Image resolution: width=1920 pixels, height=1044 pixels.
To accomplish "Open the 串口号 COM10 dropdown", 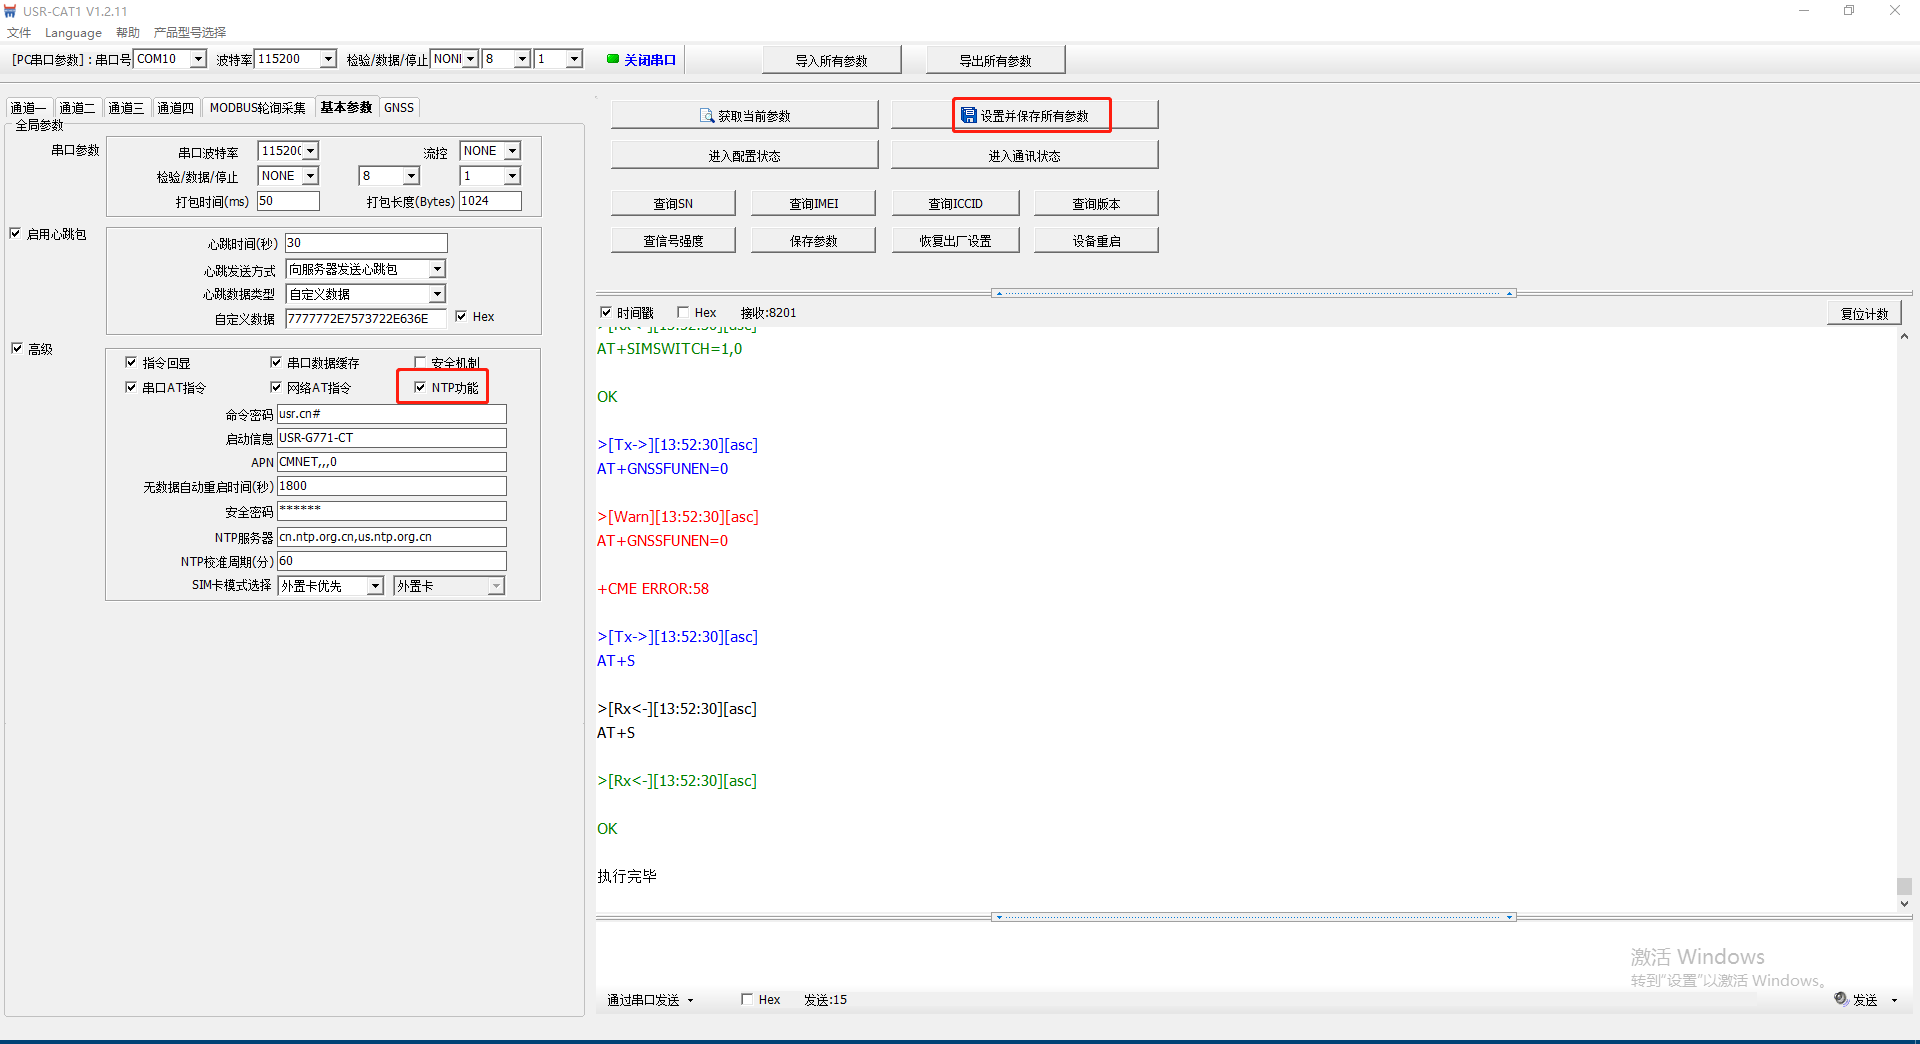I will [198, 59].
